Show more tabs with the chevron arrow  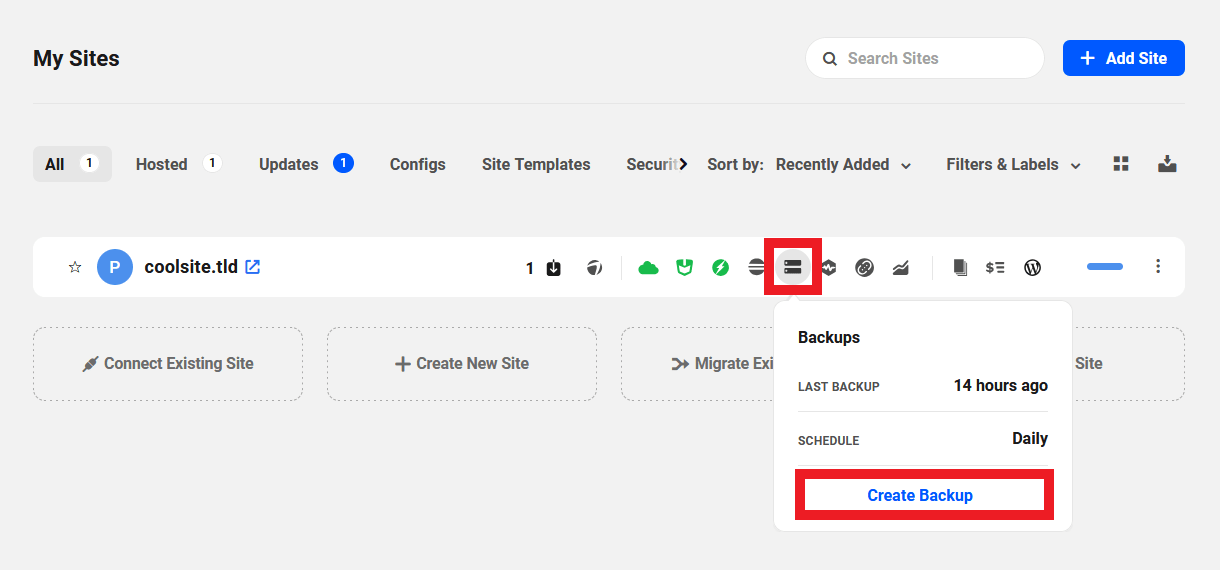click(x=684, y=164)
